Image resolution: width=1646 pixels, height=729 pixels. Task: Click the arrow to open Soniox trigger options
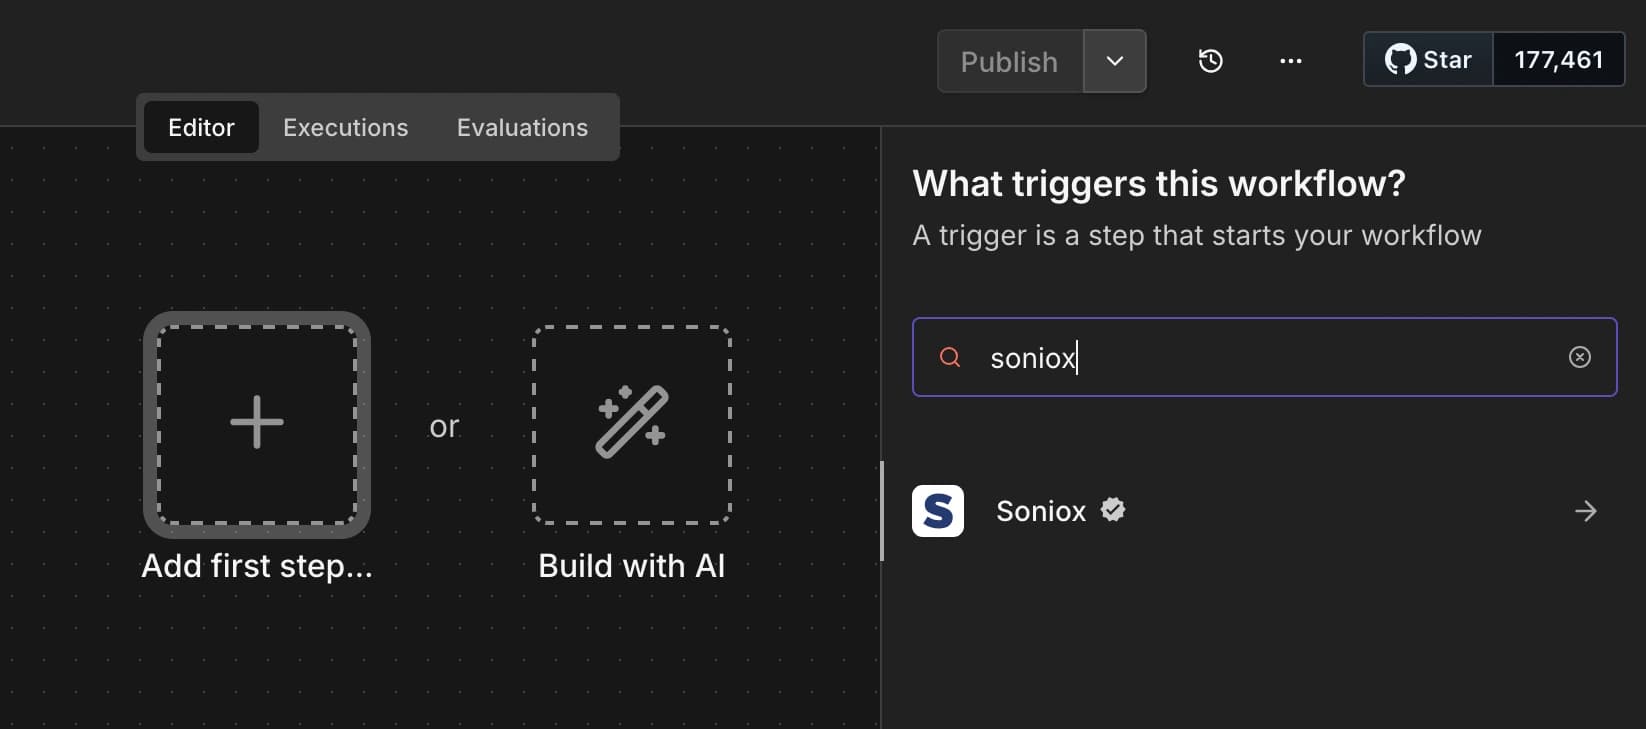click(1585, 511)
